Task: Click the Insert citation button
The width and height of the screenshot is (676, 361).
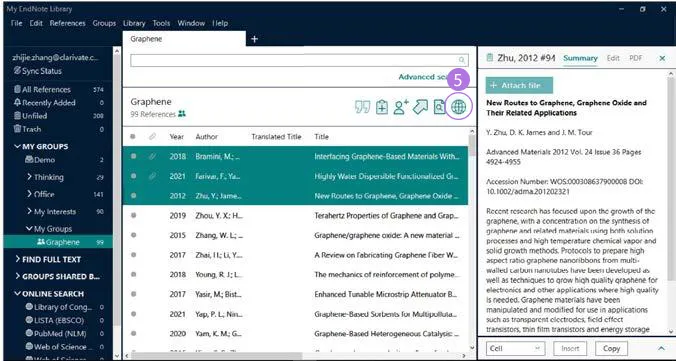Action: [570, 348]
